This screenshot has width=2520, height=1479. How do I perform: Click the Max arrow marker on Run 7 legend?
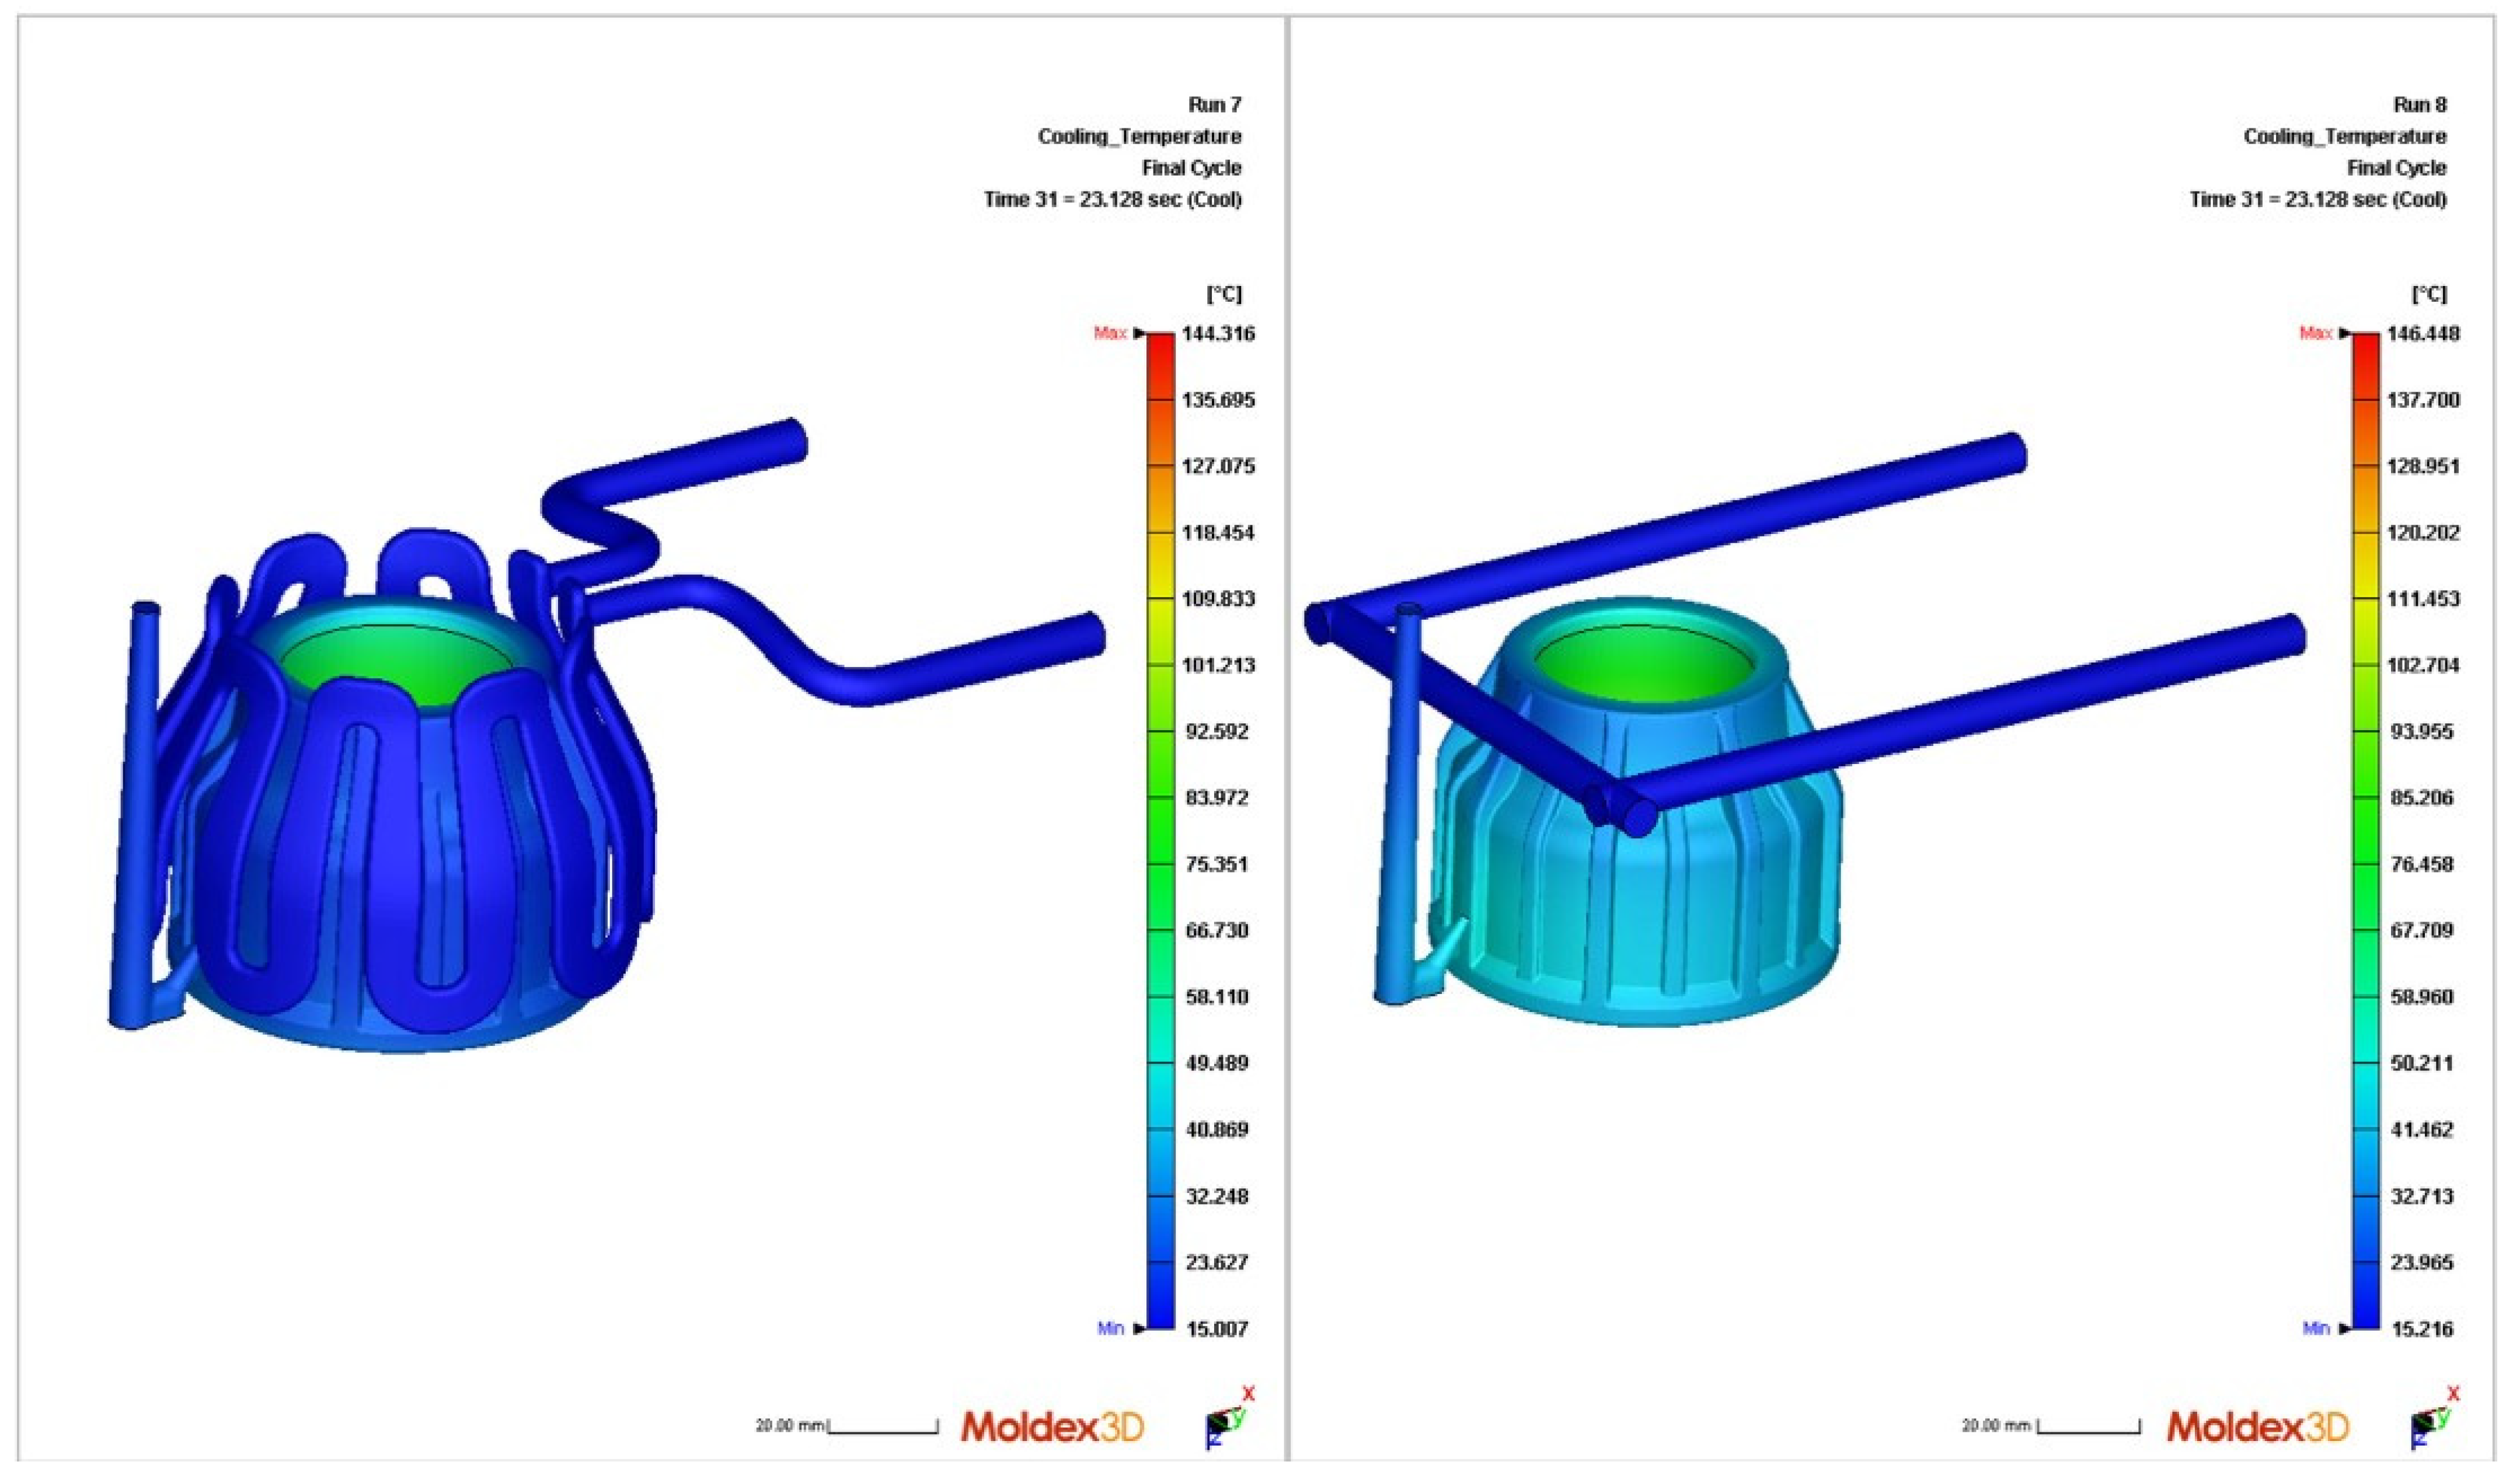[x=1139, y=334]
